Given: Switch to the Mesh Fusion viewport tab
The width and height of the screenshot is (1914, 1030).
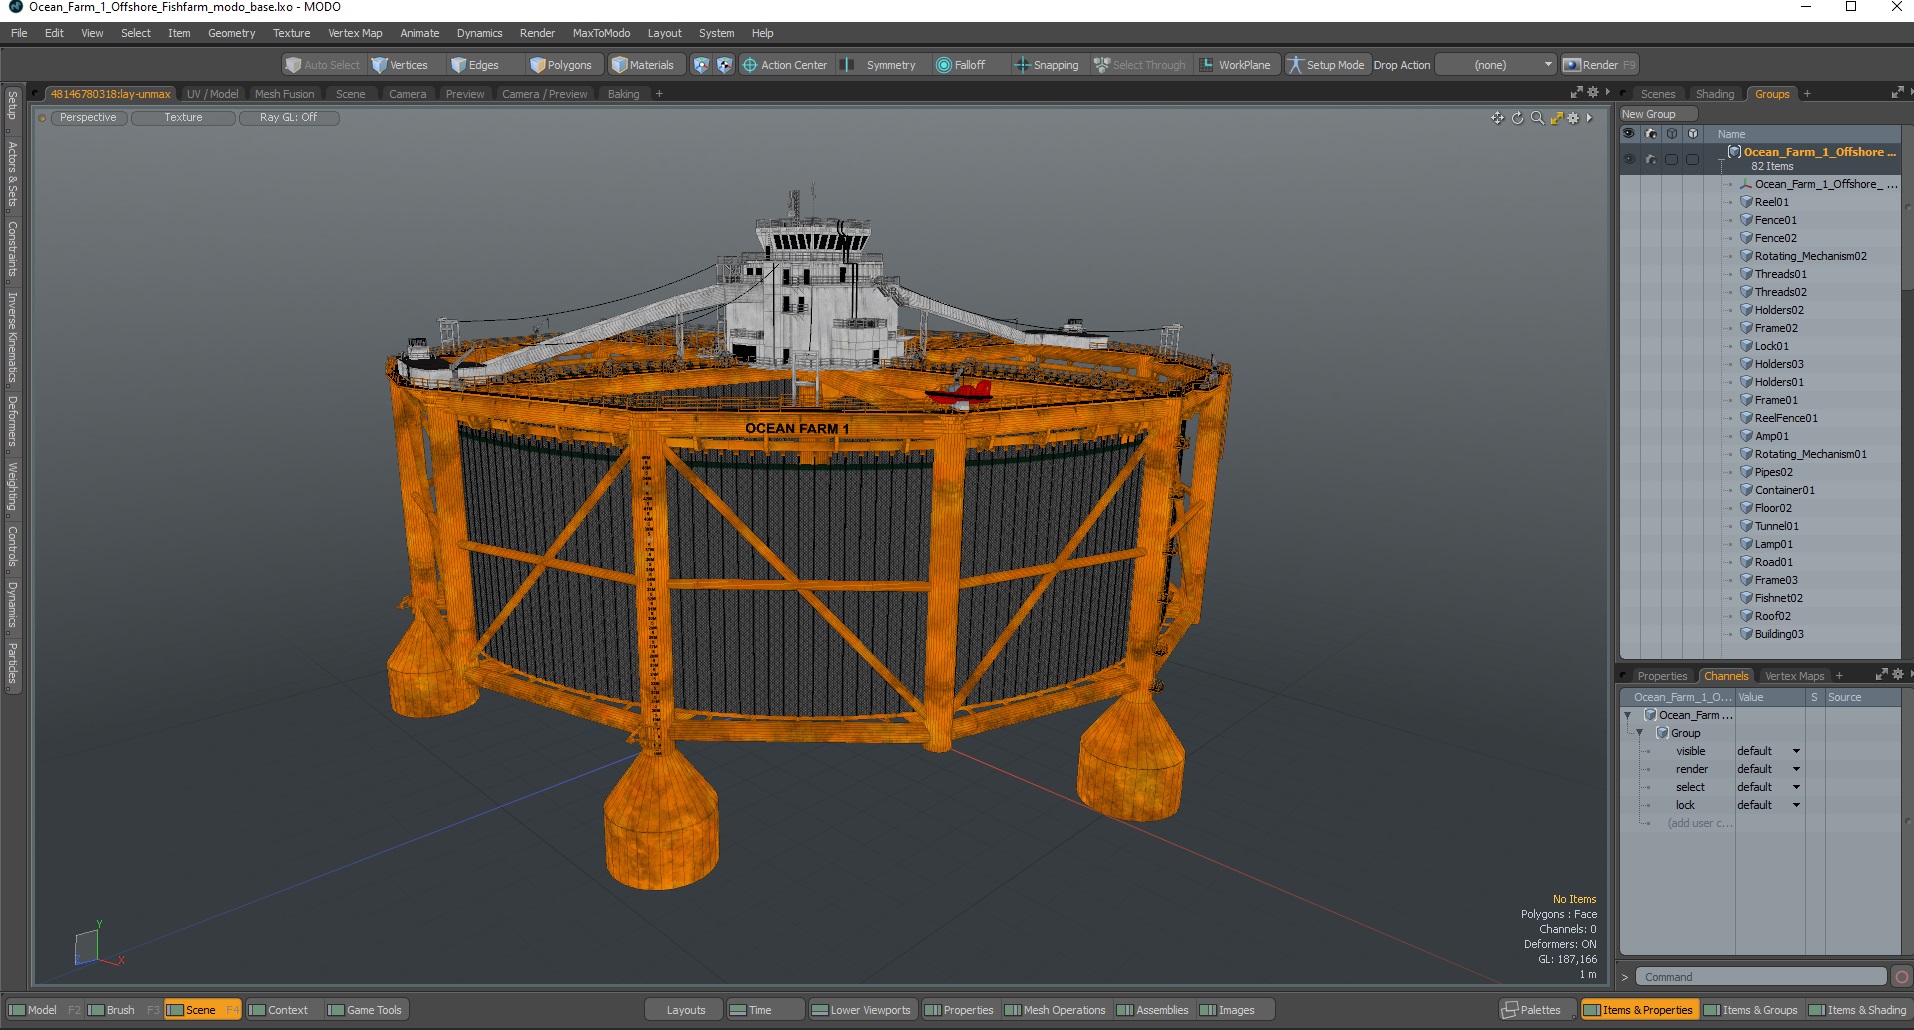Looking at the screenshot, I should 284,94.
